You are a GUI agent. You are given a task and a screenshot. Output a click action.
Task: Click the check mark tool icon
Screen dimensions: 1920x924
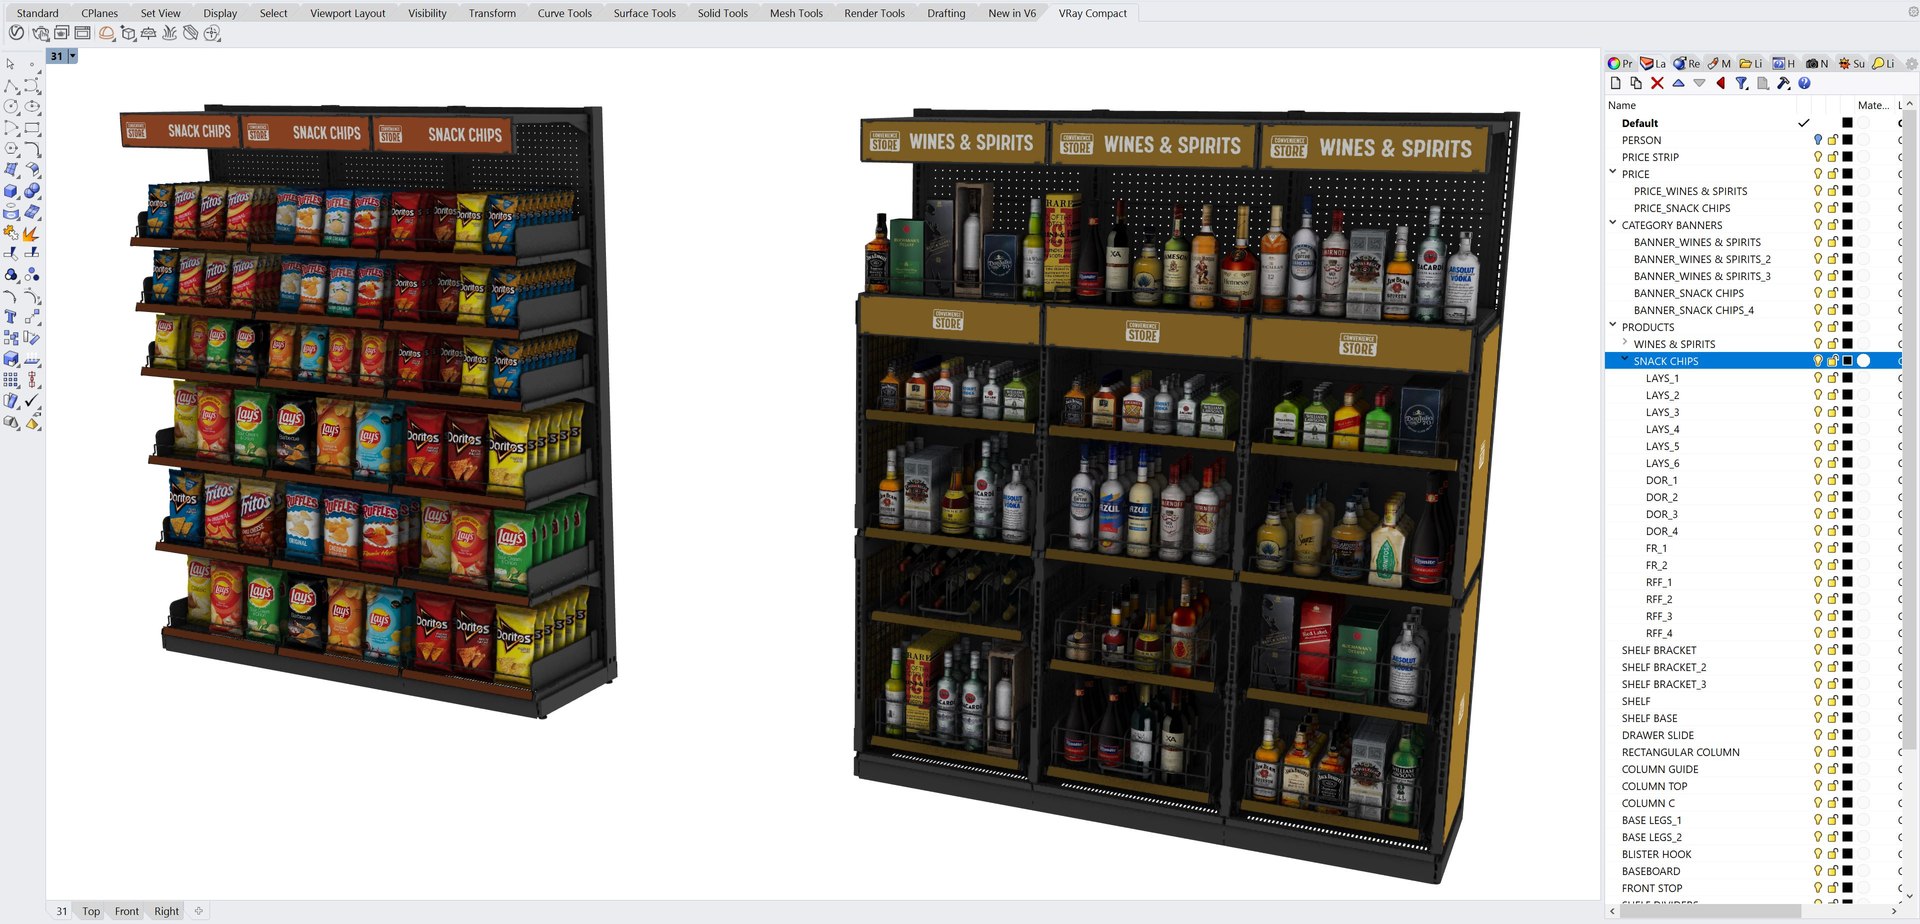(32, 401)
